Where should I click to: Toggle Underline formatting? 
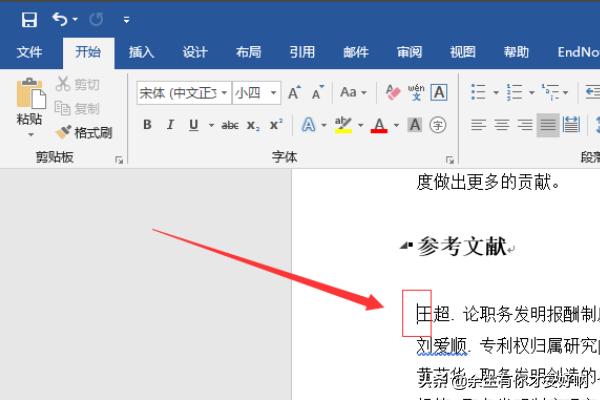194,125
